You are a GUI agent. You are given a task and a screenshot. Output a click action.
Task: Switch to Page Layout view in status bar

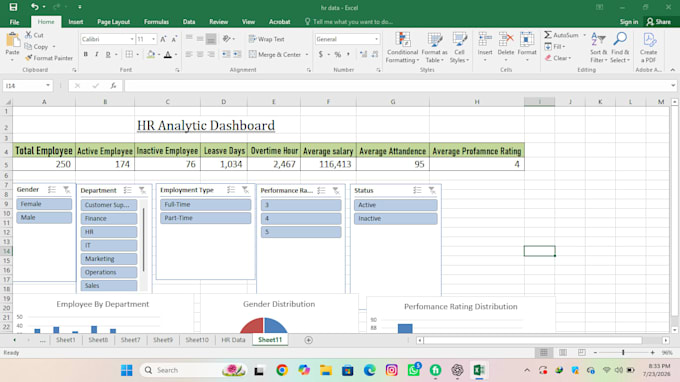[x=562, y=353]
